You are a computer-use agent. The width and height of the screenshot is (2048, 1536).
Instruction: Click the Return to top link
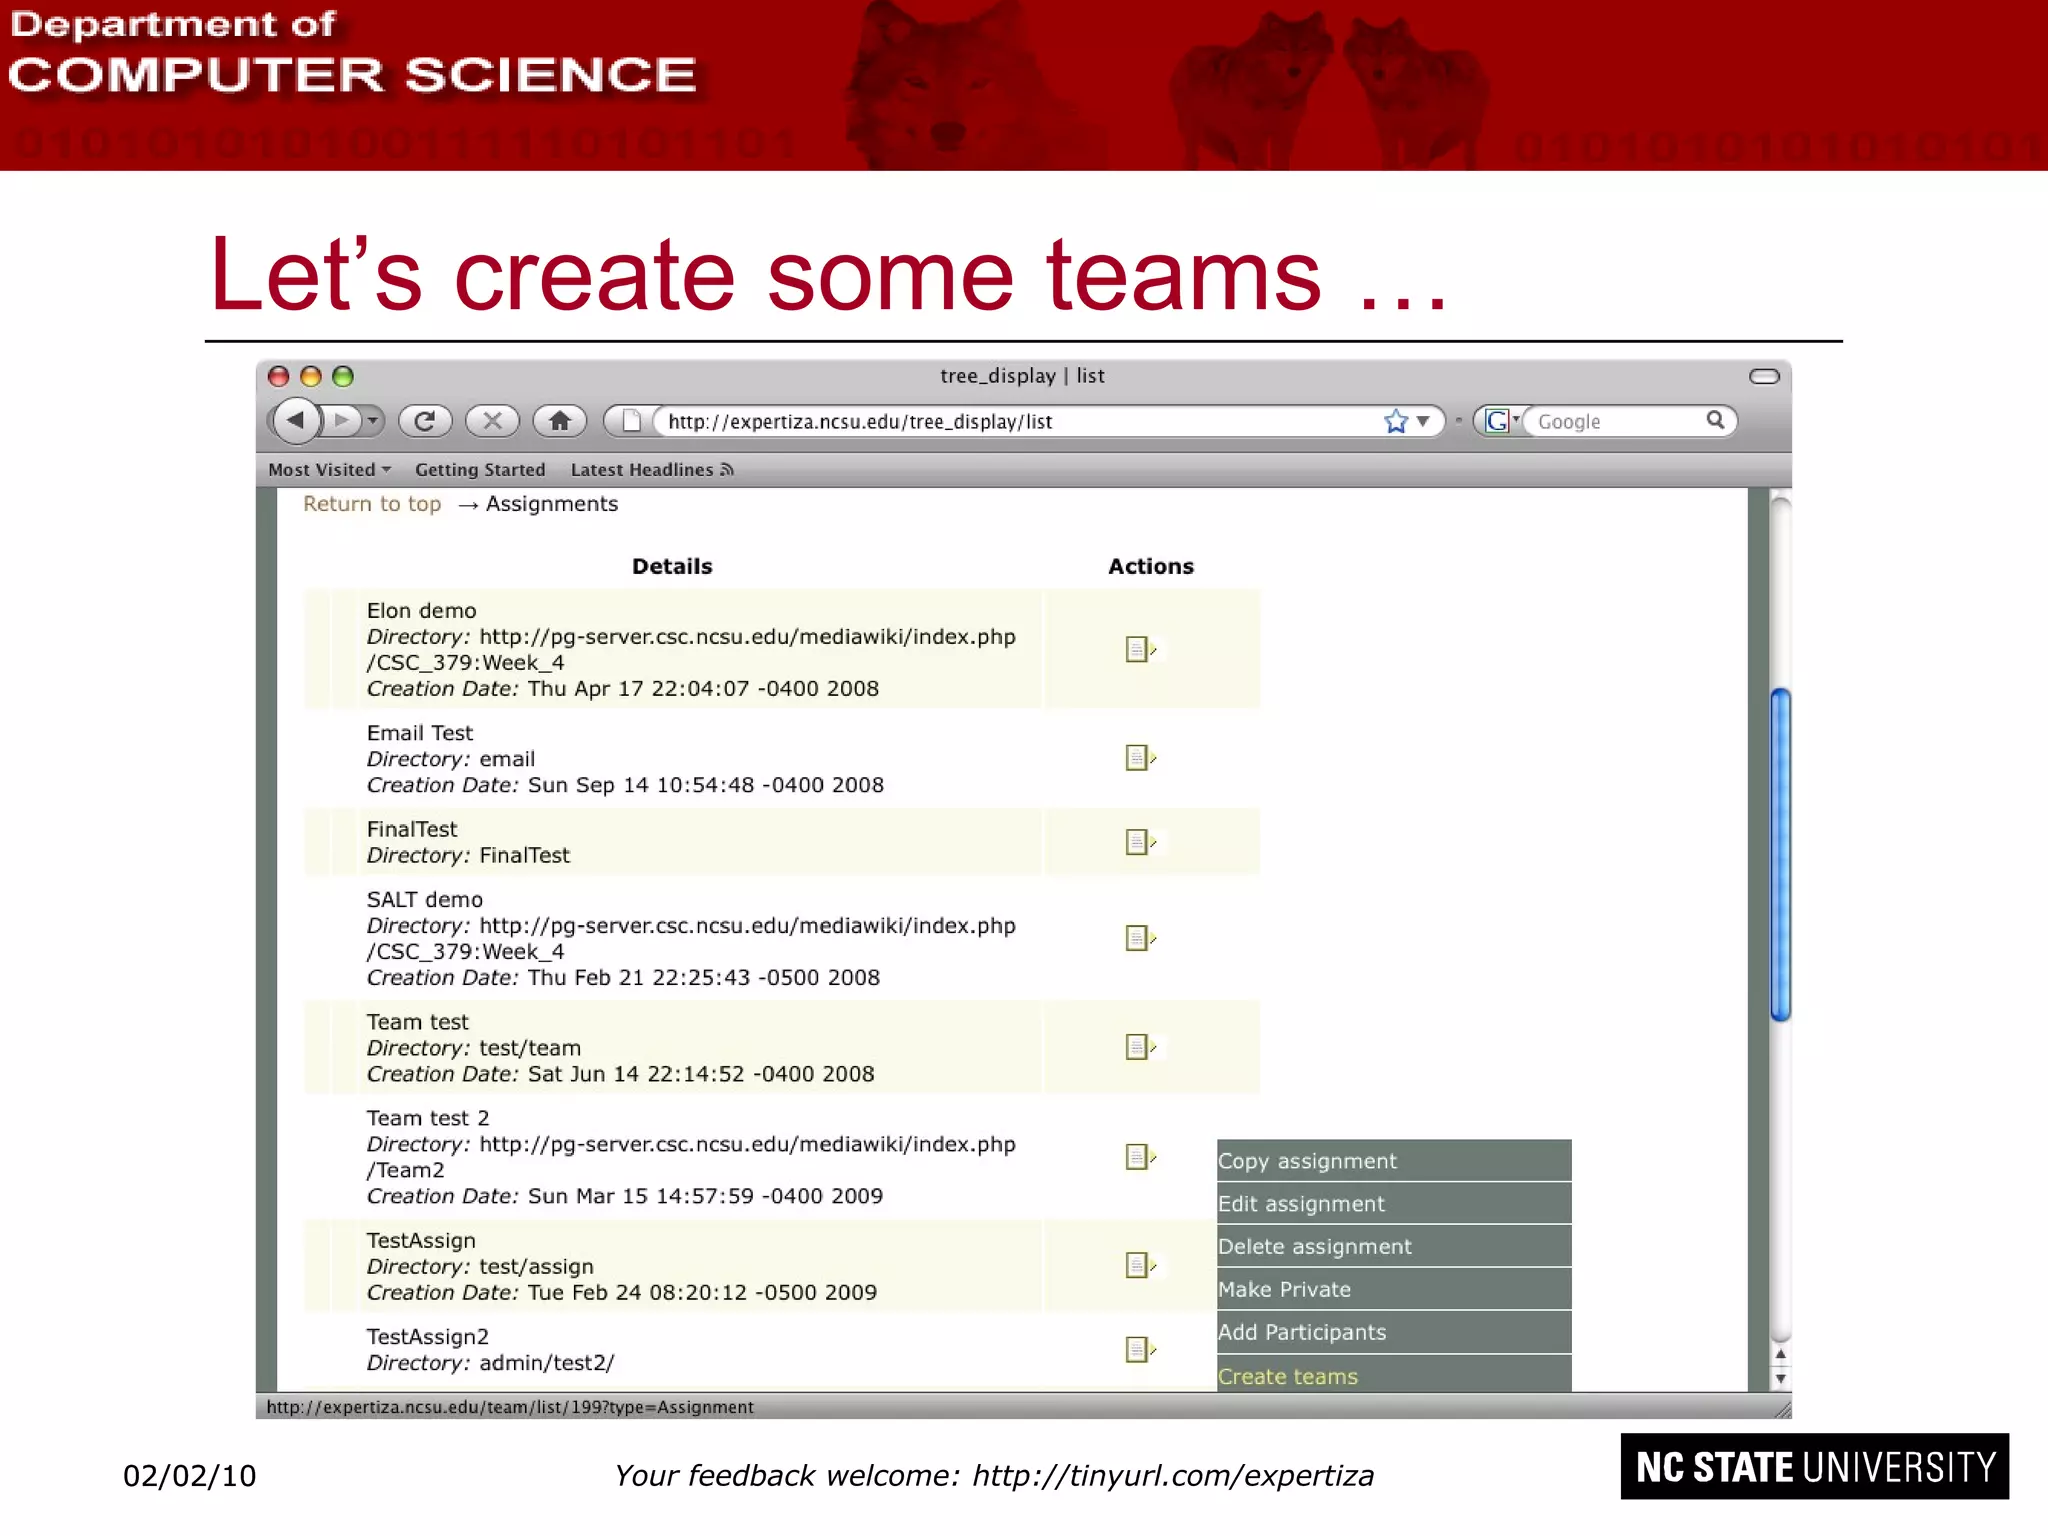coord(372,504)
